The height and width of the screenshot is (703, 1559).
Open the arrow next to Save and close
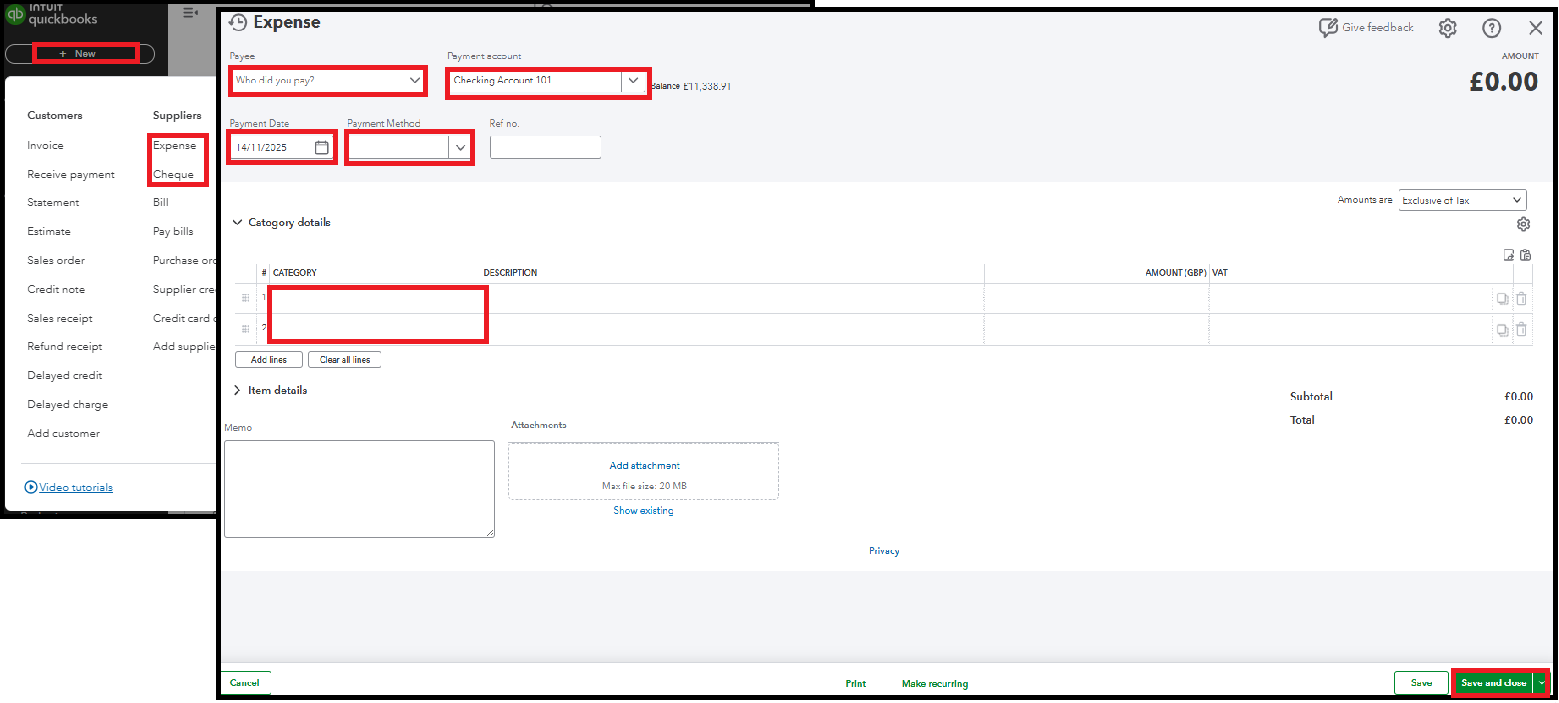[1541, 683]
